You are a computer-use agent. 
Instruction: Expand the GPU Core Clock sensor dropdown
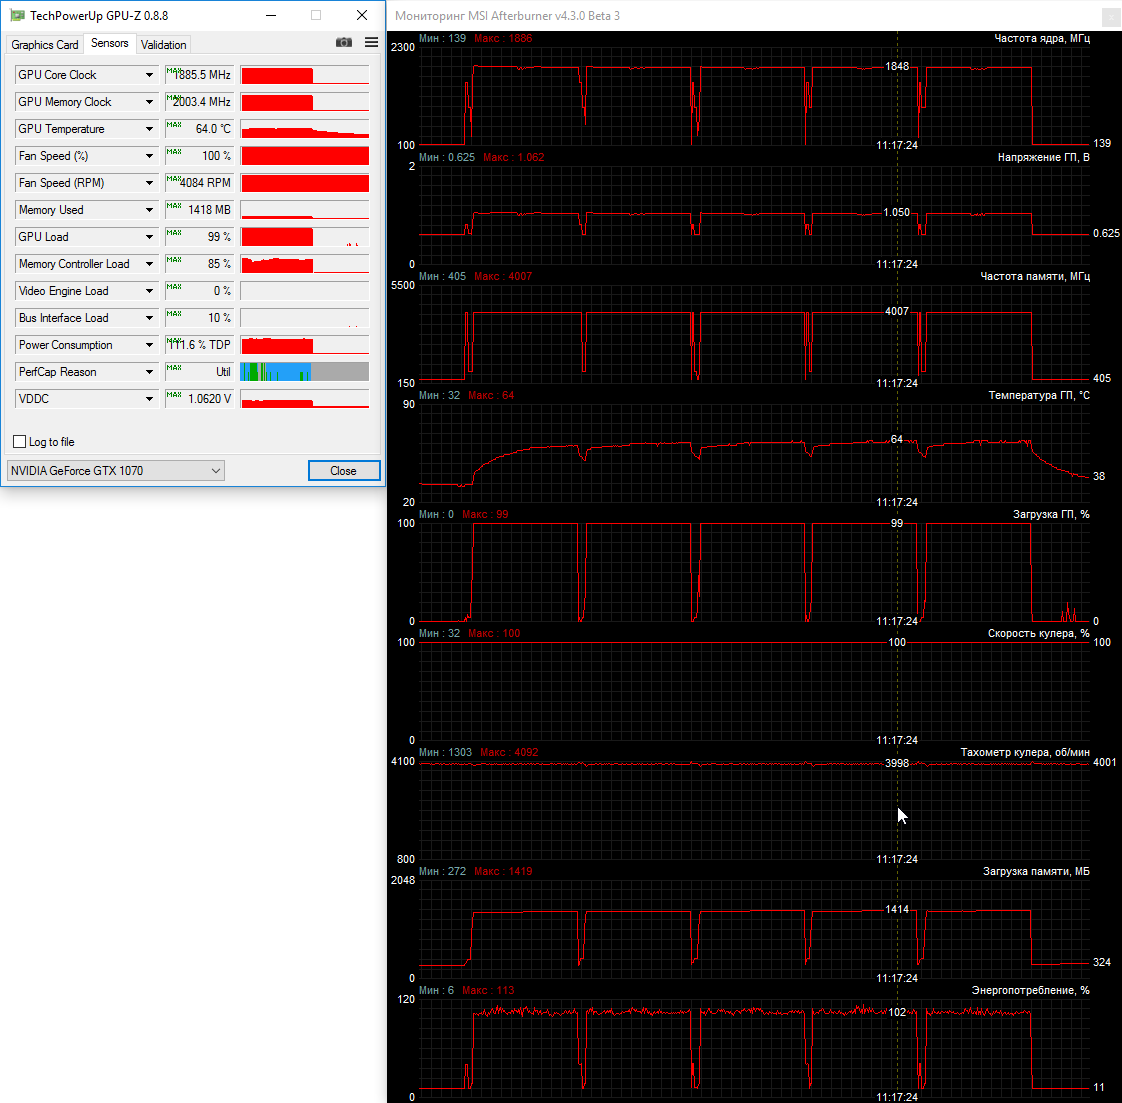coord(150,75)
